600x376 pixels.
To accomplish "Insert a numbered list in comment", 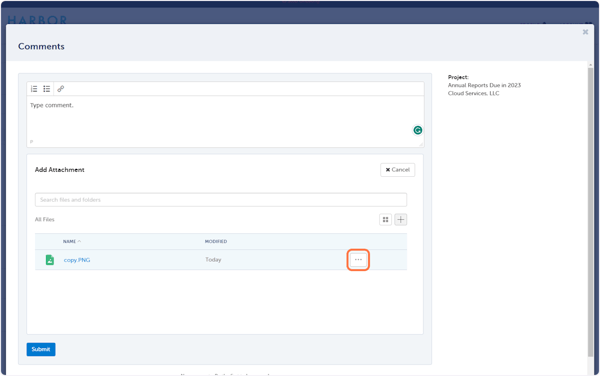I will (34, 89).
